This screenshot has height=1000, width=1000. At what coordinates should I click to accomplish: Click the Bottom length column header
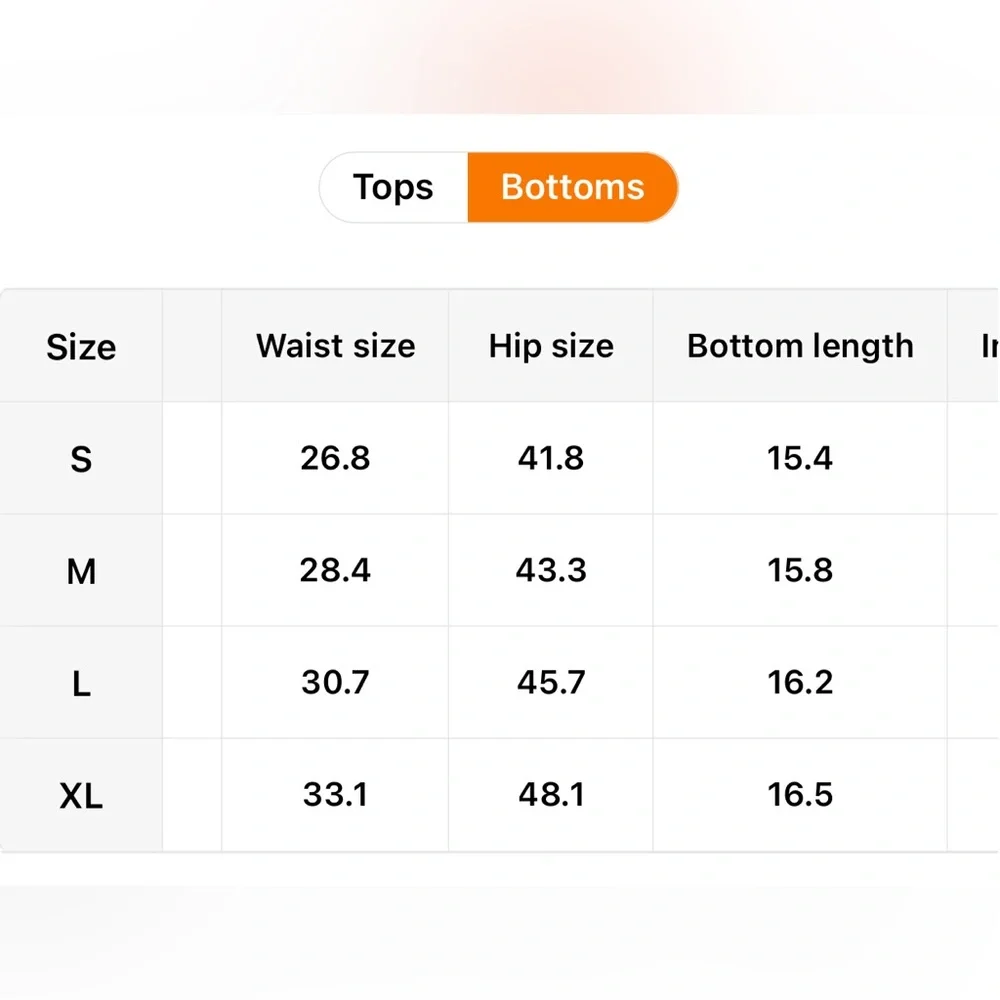tap(800, 346)
